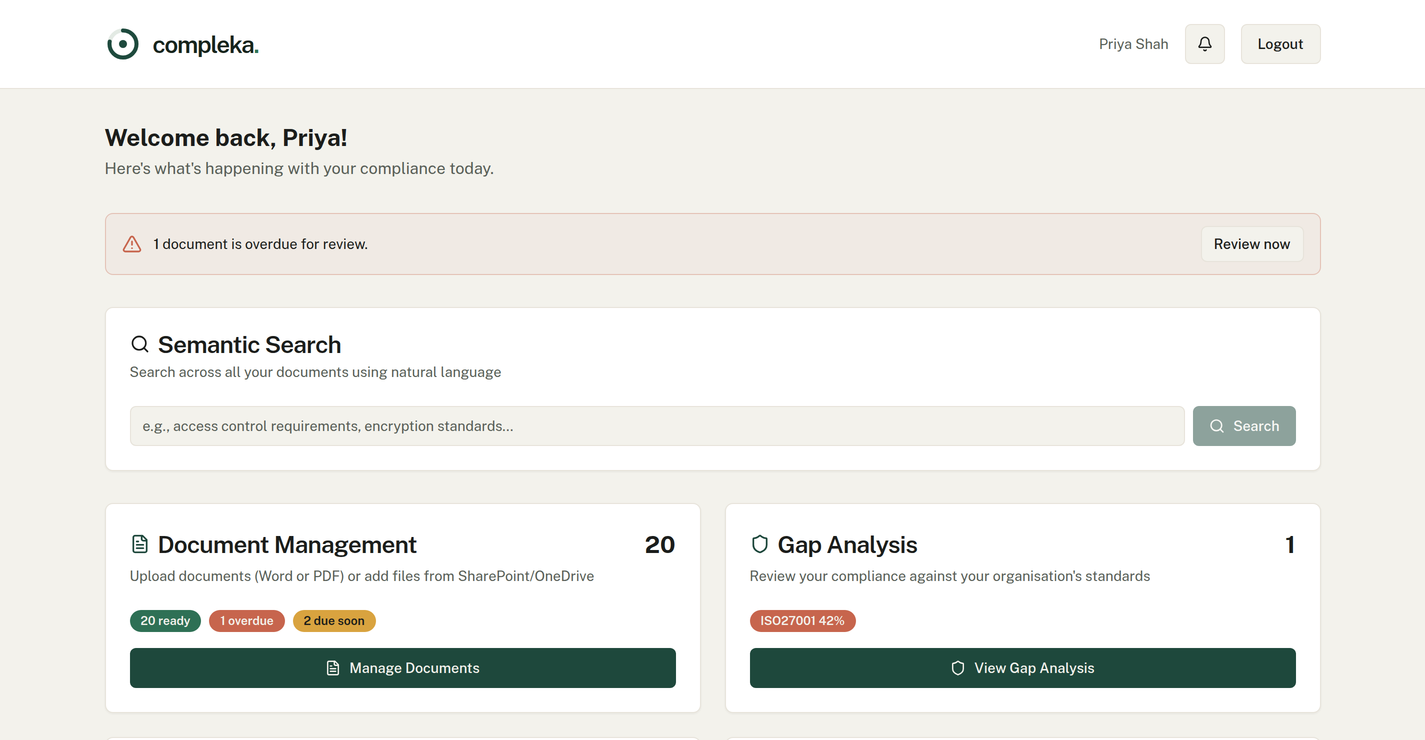Click the Semantic Search heading
The width and height of the screenshot is (1425, 740).
249,345
